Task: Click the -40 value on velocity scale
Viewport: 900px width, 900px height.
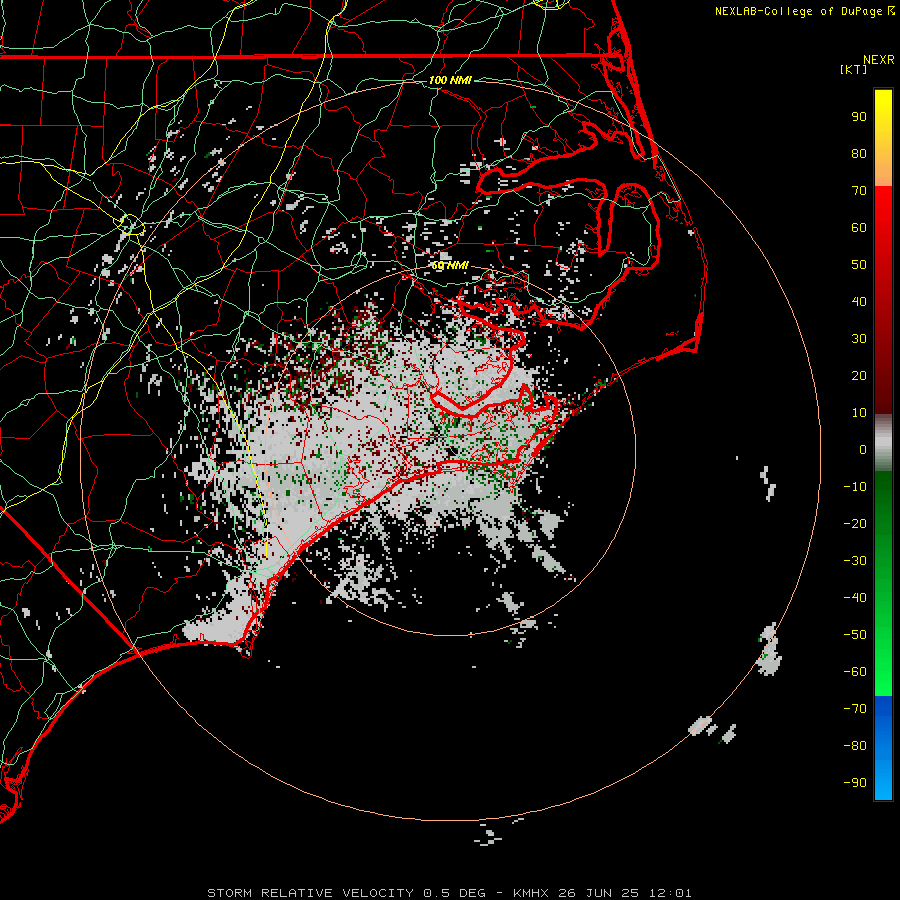Action: [x=855, y=598]
